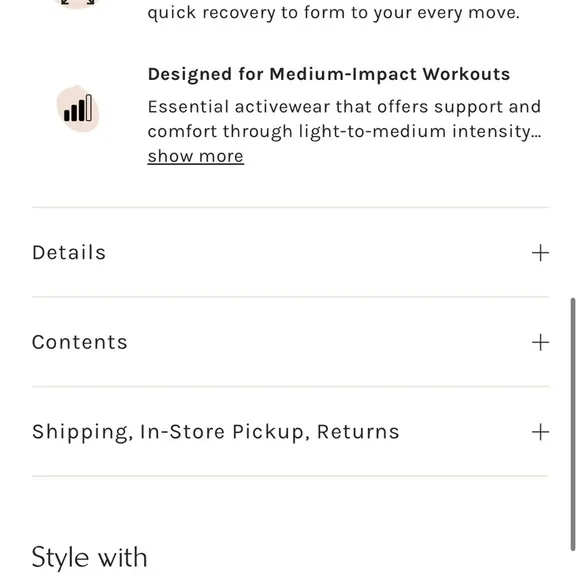Click the Style with section heading
Screen dimensions: 580x580
pos(90,557)
